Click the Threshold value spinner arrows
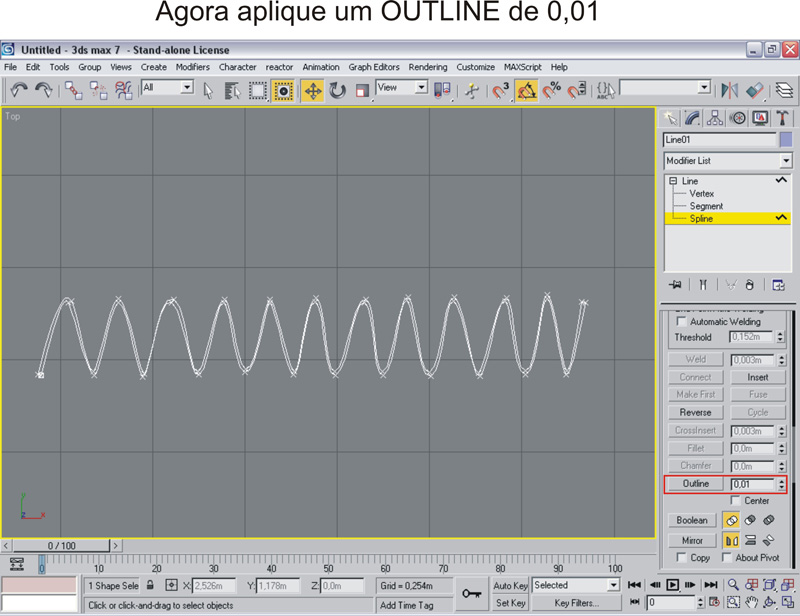The width and height of the screenshot is (800, 616). [x=780, y=337]
